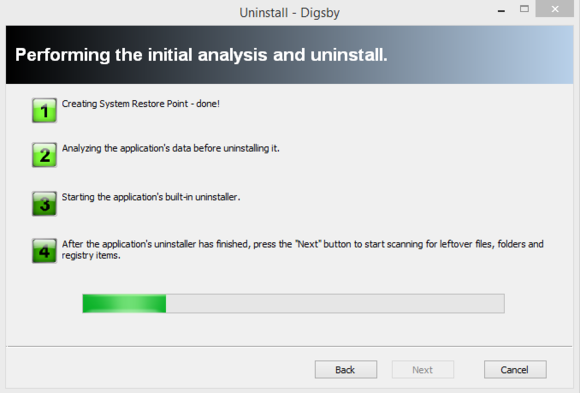Click the disabled Next button
This screenshot has width=580, height=393.
pyautogui.click(x=423, y=369)
